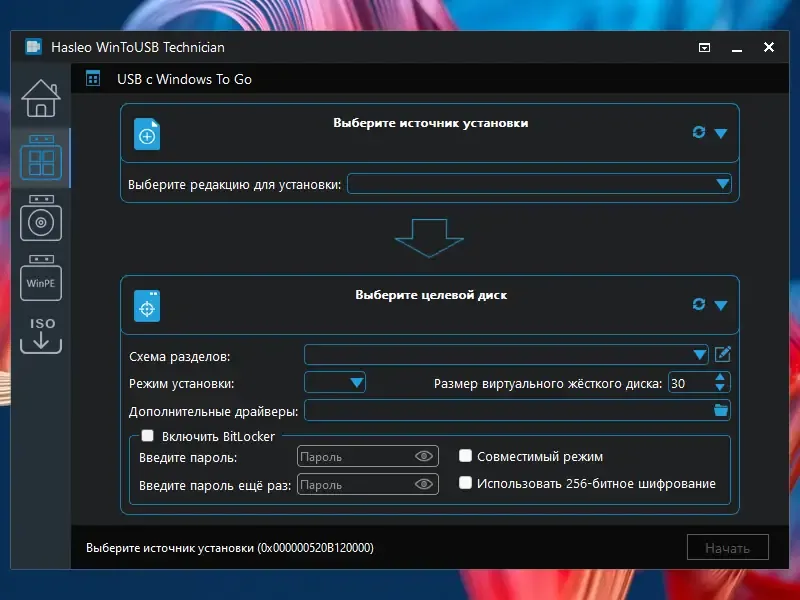This screenshot has height=600, width=800.
Task: Refresh the installation source list
Action: coord(698,133)
